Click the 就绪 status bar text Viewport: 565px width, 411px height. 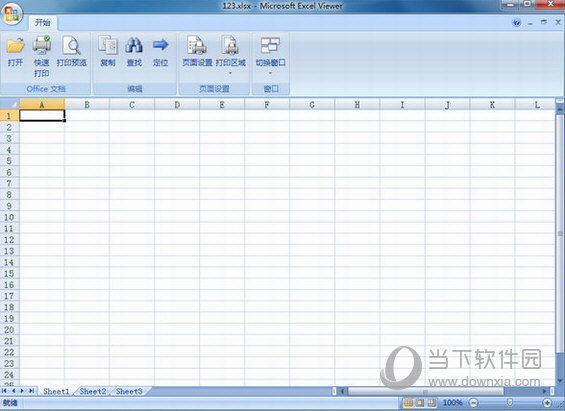point(10,403)
